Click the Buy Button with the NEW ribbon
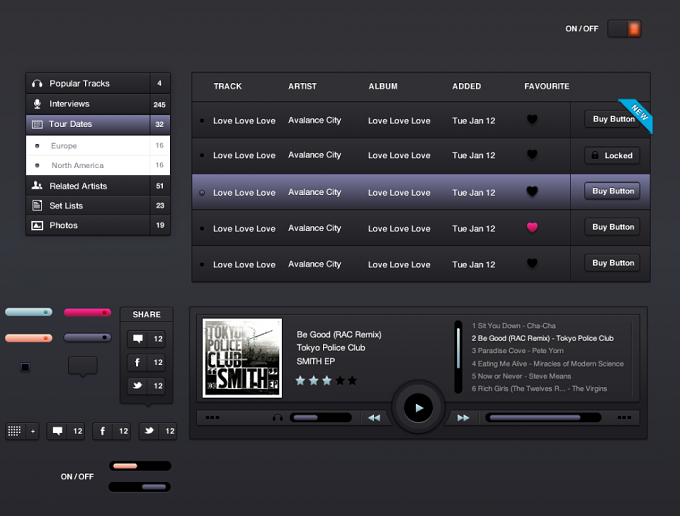 coord(613,119)
